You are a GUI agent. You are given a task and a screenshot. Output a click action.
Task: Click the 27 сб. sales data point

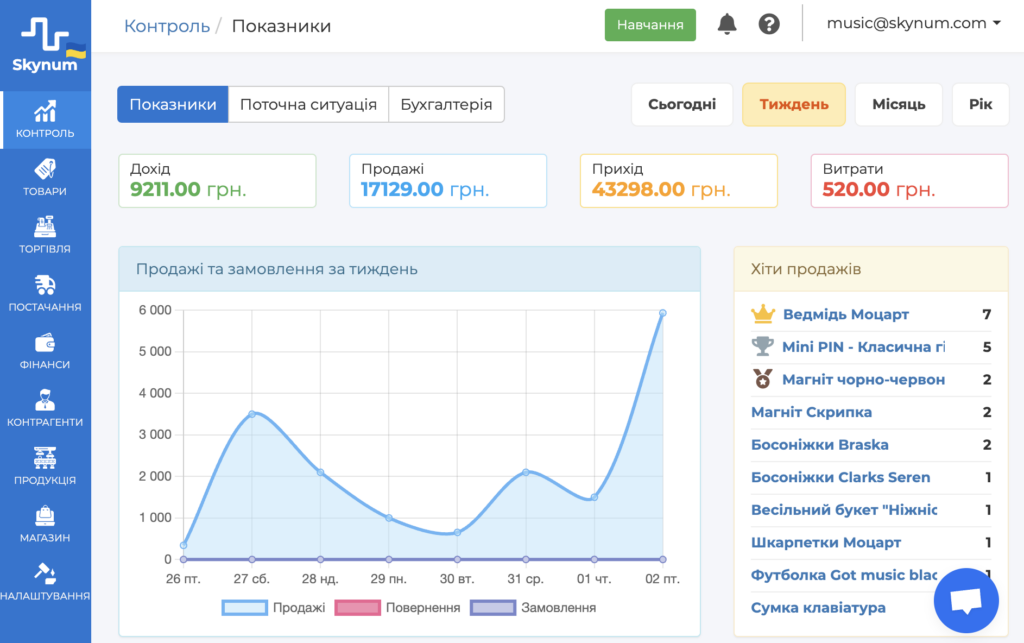pyautogui.click(x=252, y=413)
